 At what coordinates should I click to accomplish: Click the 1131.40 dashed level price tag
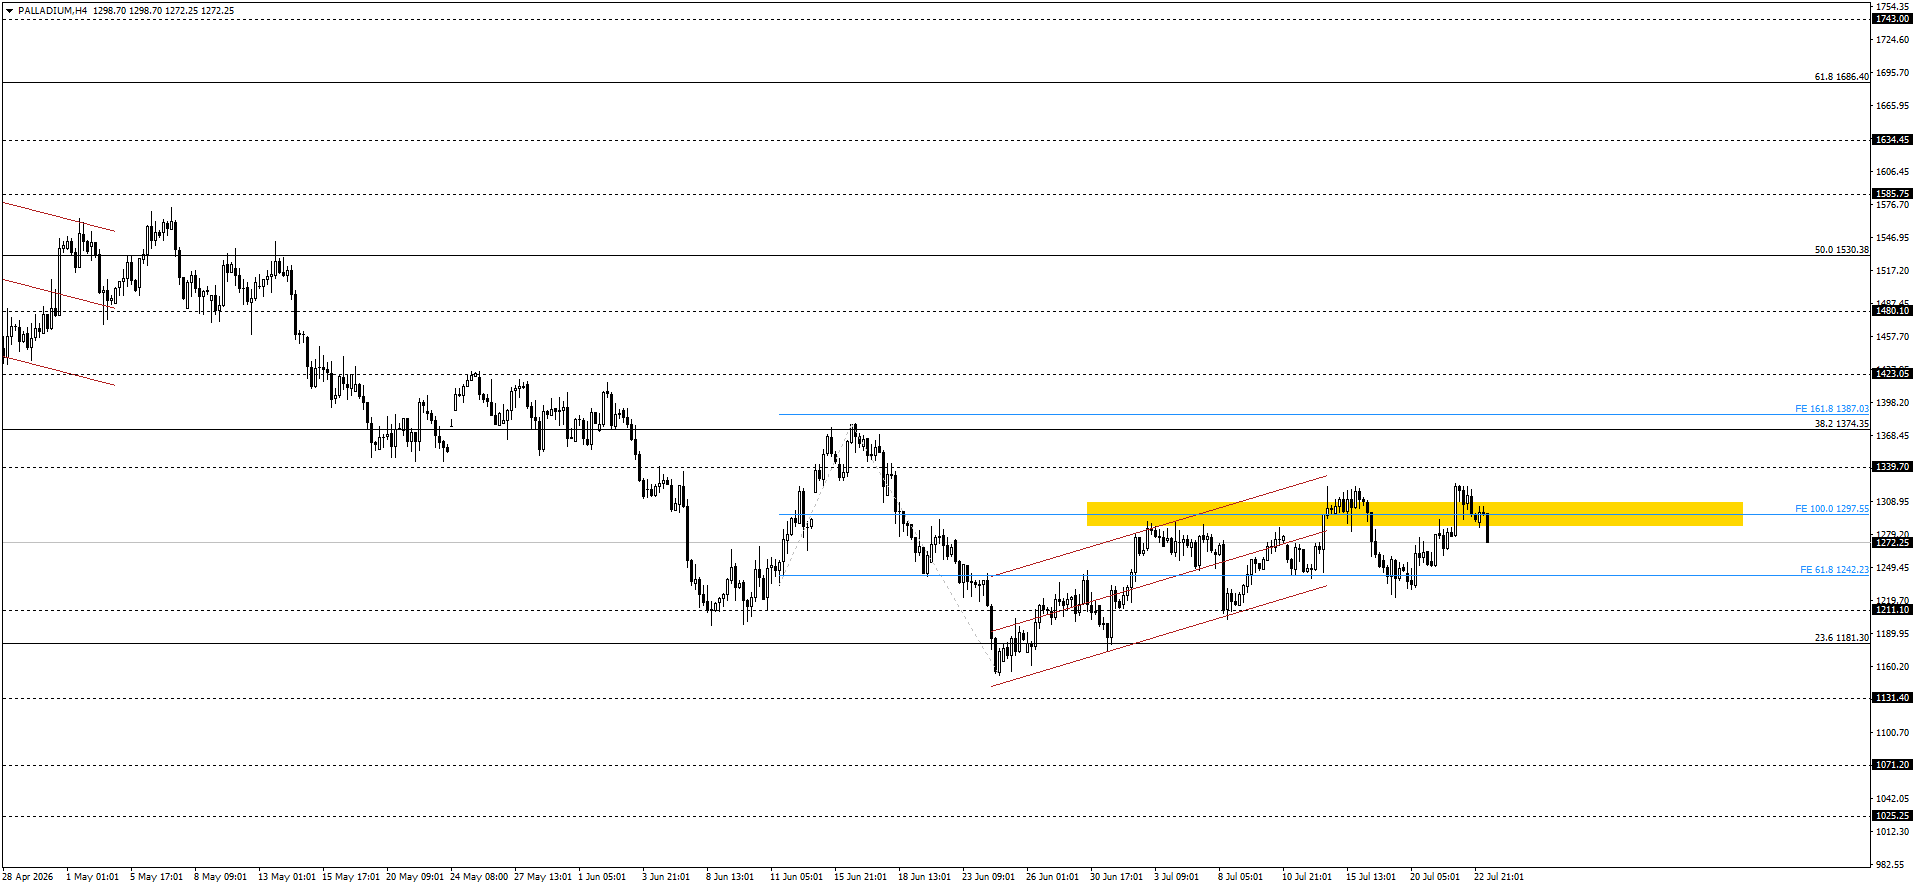[1892, 698]
